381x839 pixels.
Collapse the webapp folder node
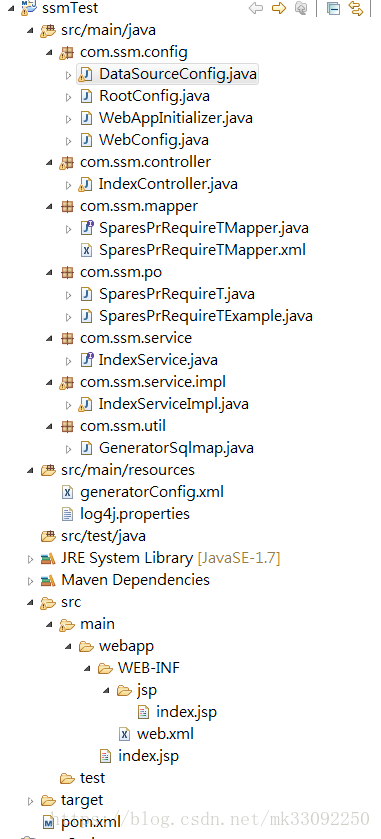[x=68, y=647]
